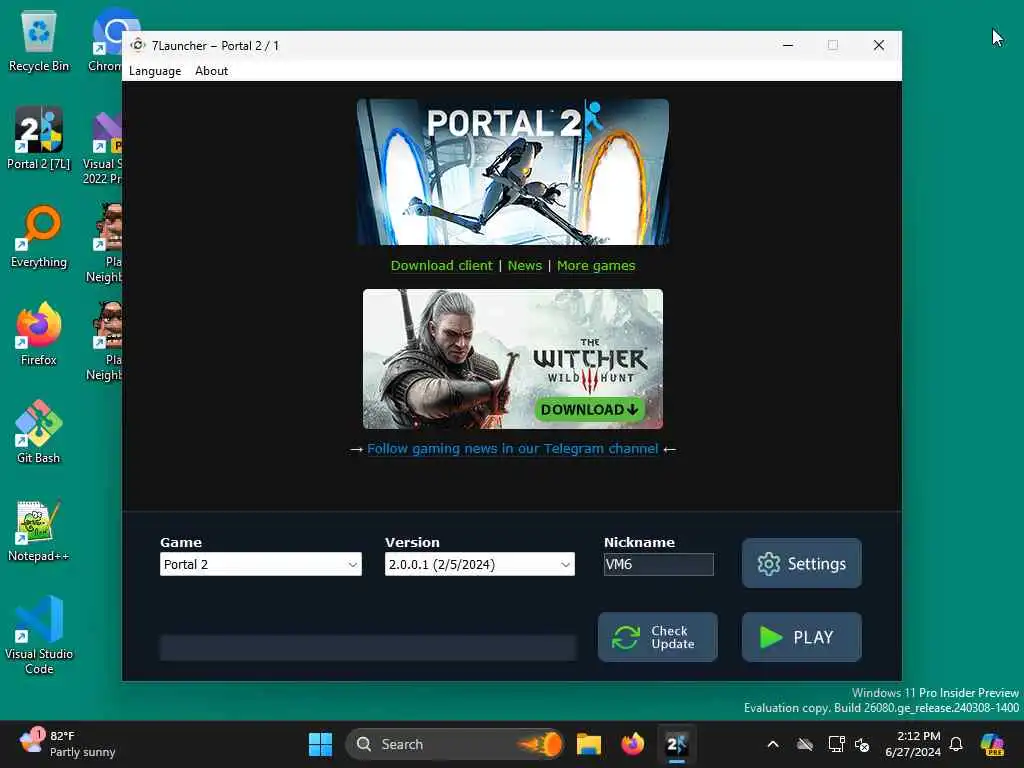This screenshot has height=768, width=1024.
Task: Click the Check Update button
Action: click(658, 637)
